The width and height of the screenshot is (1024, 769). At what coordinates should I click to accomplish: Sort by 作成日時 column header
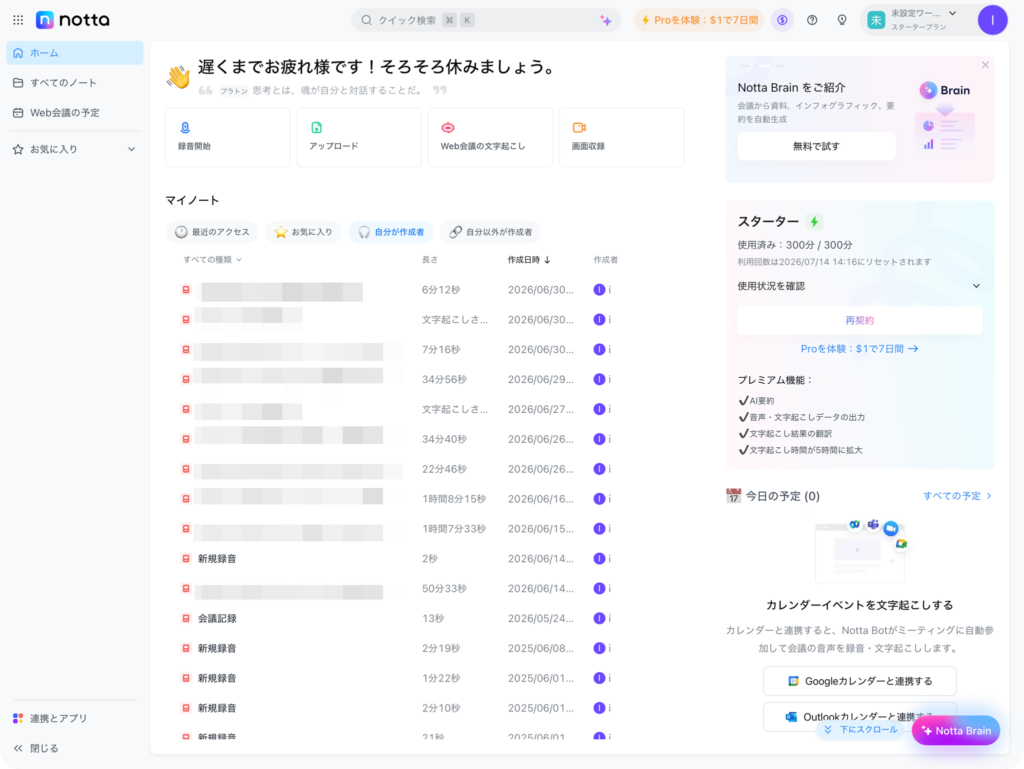click(x=529, y=260)
